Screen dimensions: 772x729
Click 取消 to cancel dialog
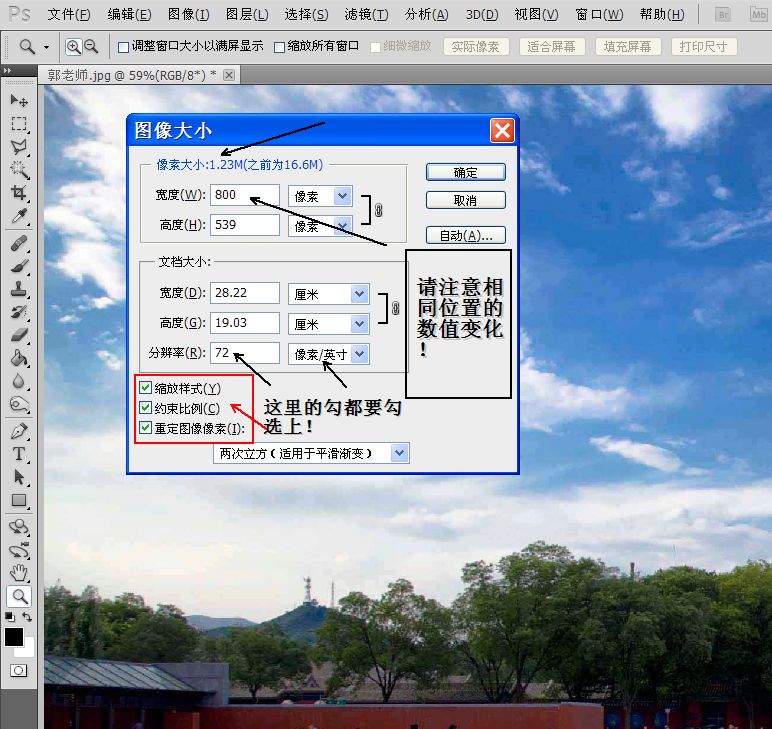coord(465,200)
